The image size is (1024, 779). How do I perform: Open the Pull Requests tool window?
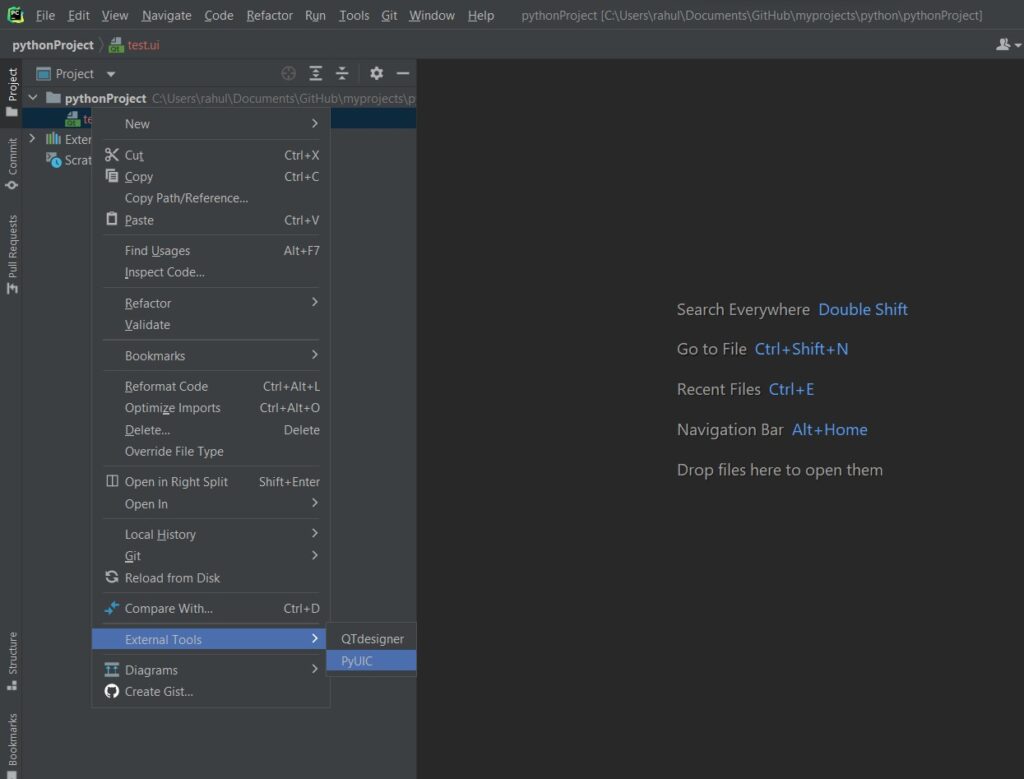pos(12,254)
